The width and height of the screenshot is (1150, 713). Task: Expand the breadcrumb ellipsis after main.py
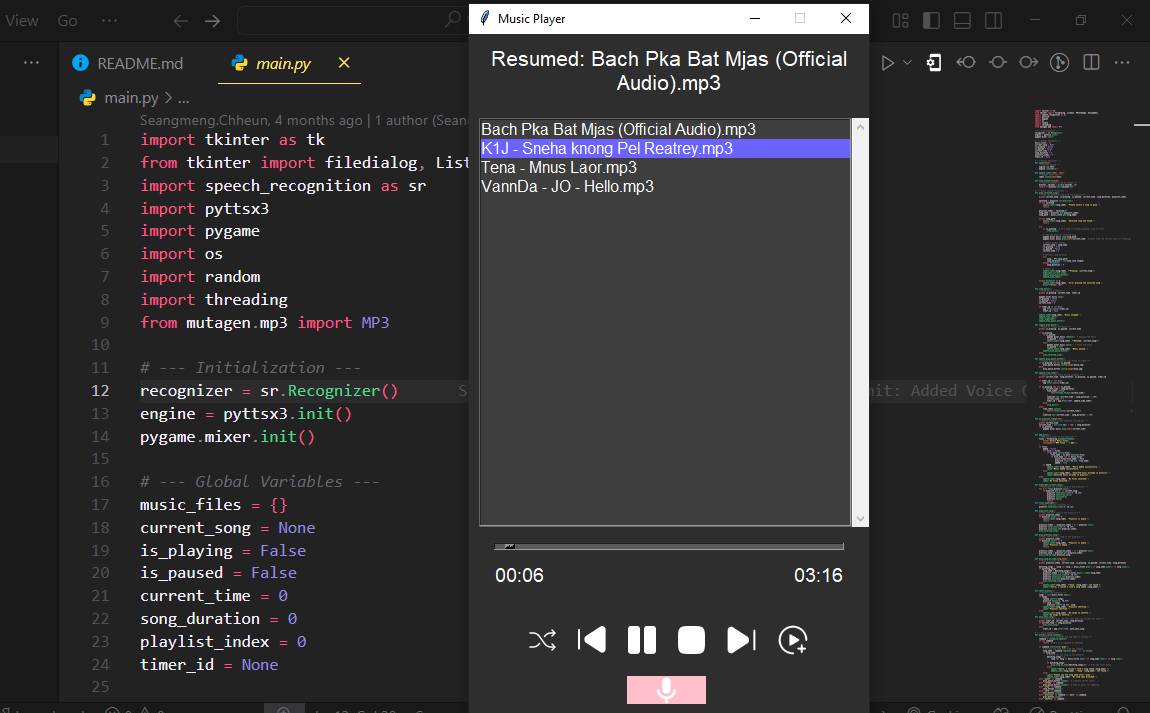(x=183, y=98)
